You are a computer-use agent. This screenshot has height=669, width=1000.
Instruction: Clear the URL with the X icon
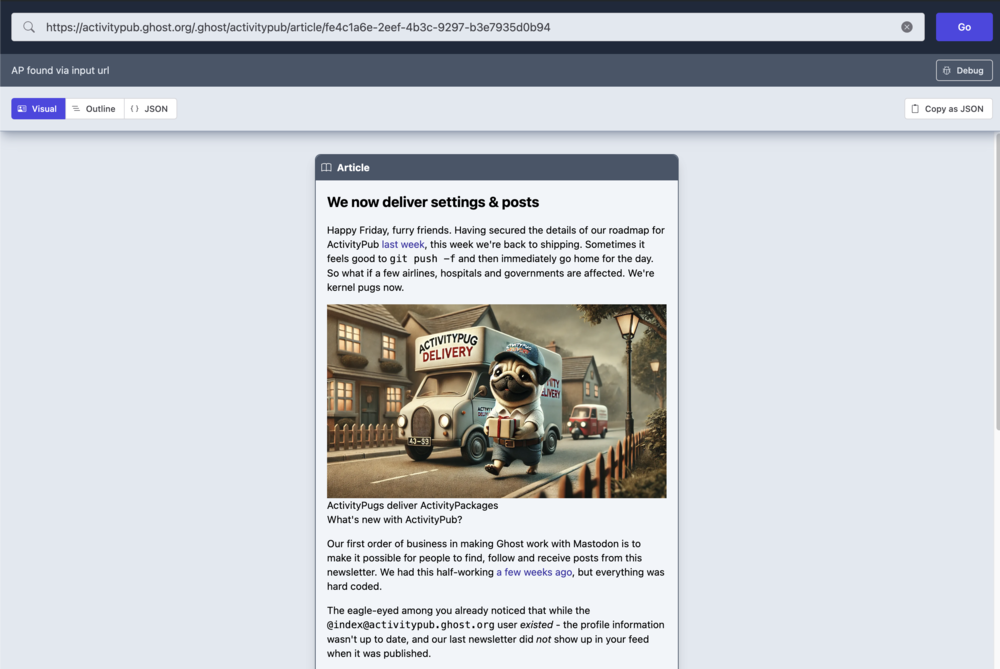pos(907,27)
